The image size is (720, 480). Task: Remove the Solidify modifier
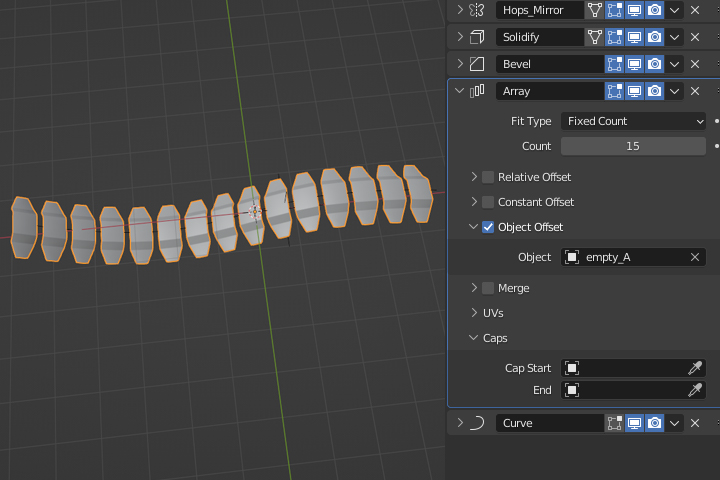695,37
